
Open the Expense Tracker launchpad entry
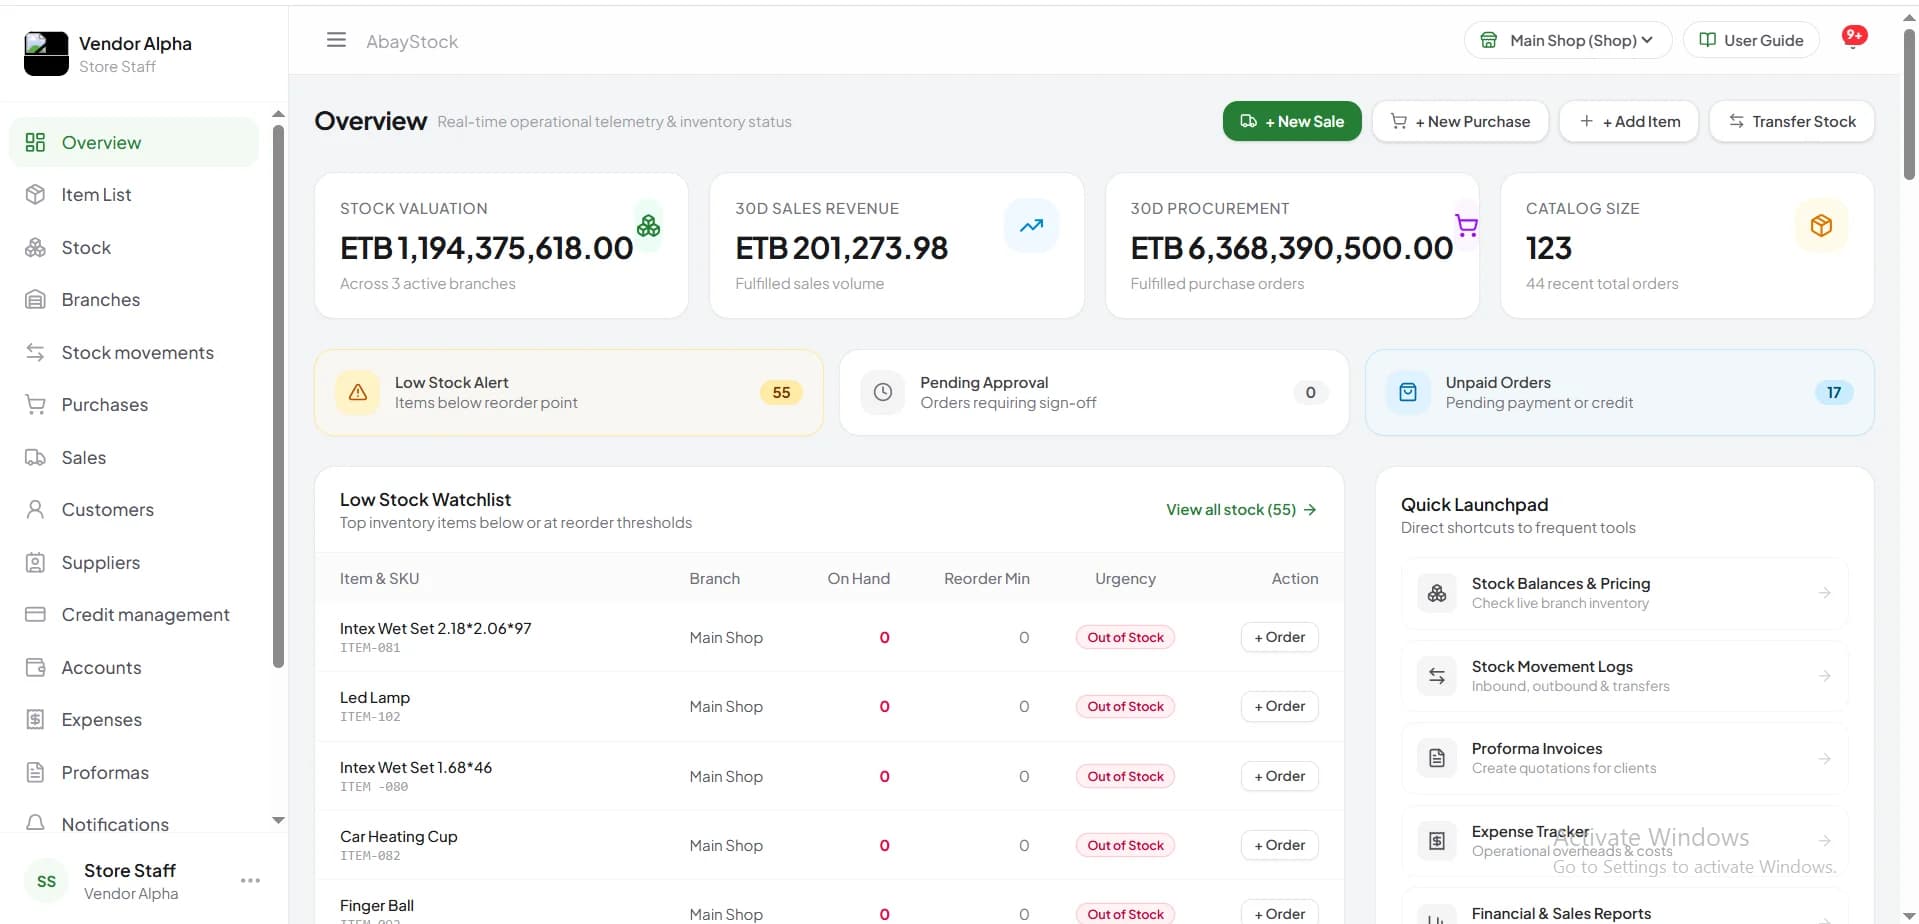(x=1625, y=841)
